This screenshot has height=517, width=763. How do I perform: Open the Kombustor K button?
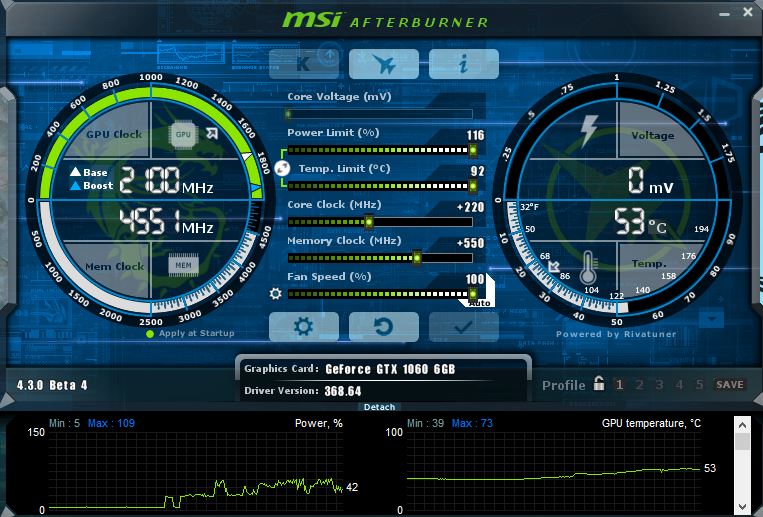pos(304,64)
